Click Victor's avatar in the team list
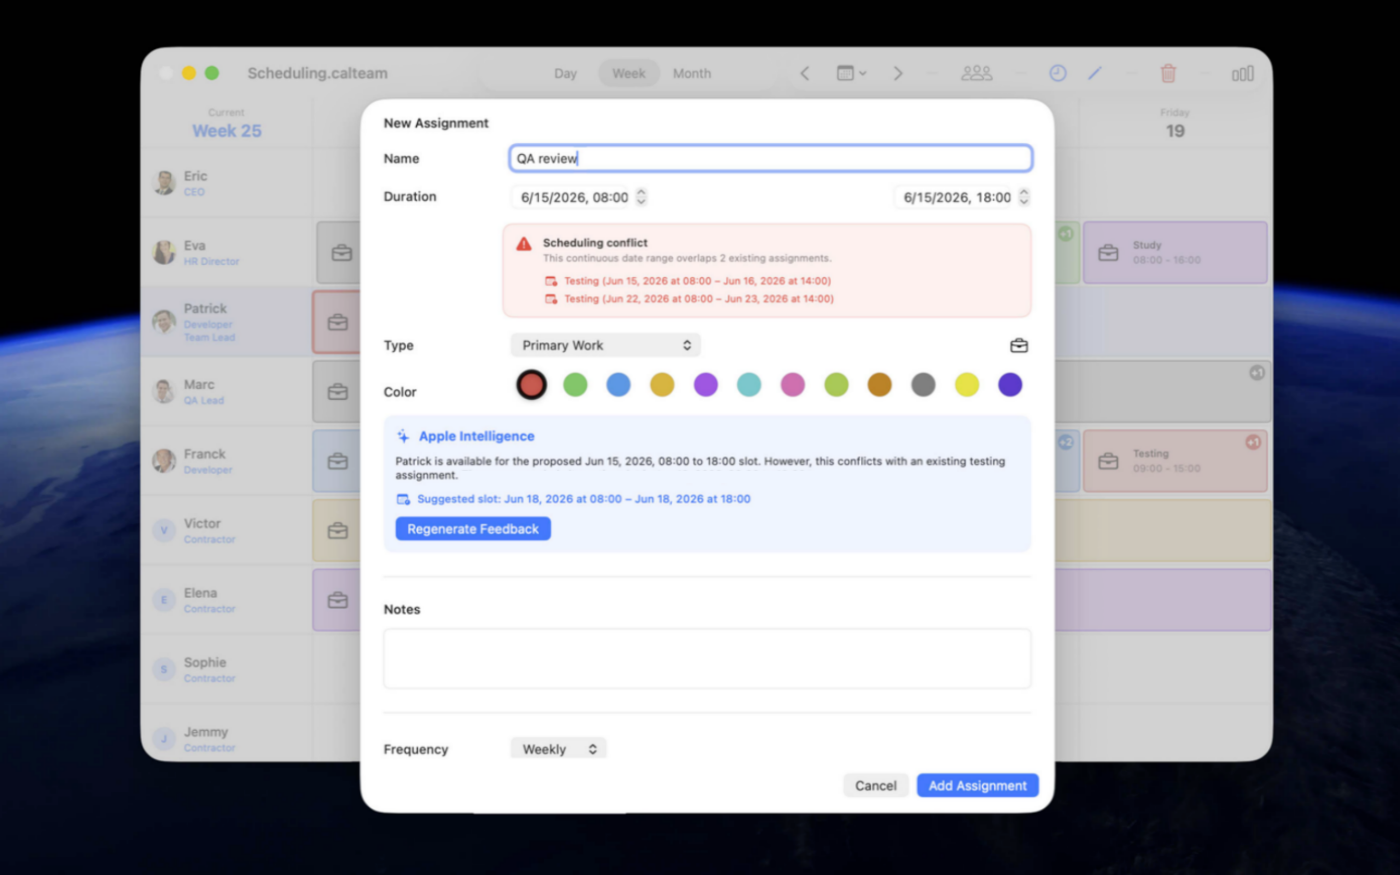Screen dimensions: 1400x875 [164, 530]
